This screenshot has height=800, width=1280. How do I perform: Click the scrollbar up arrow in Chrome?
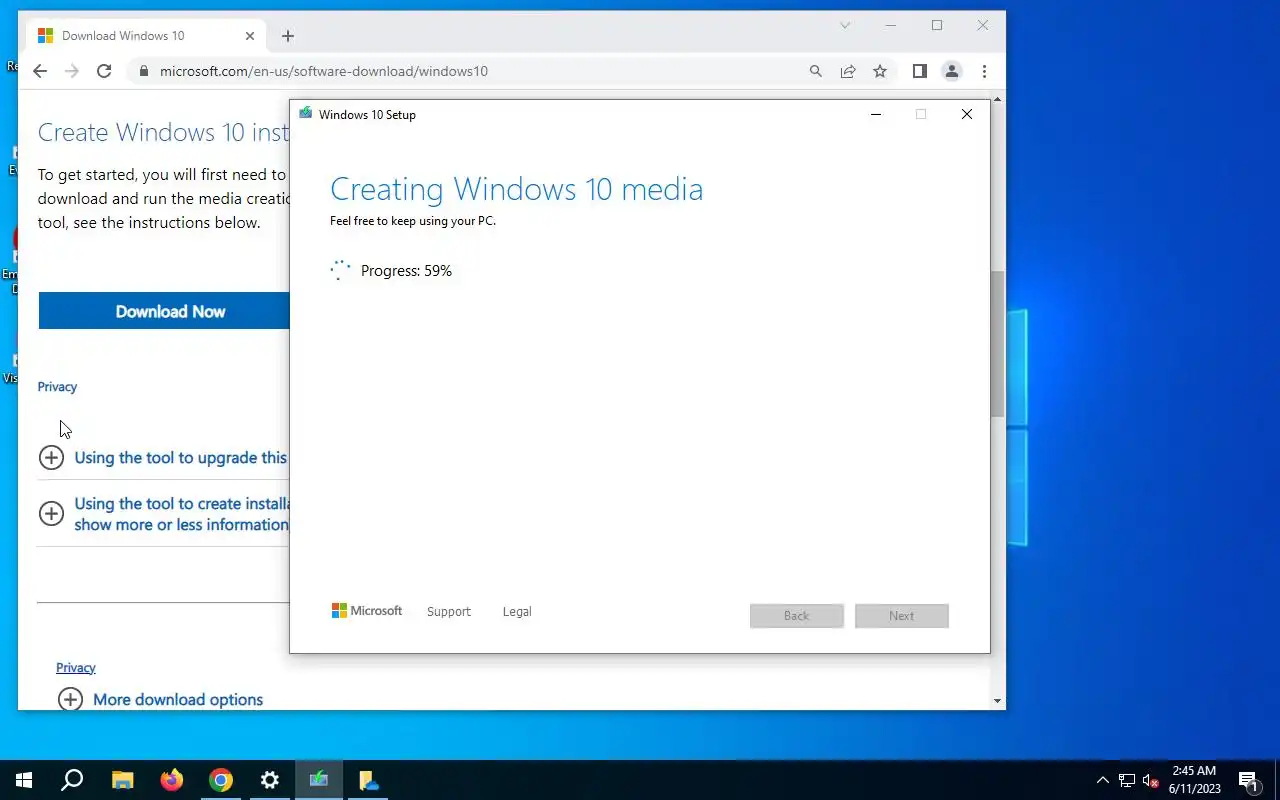(997, 100)
